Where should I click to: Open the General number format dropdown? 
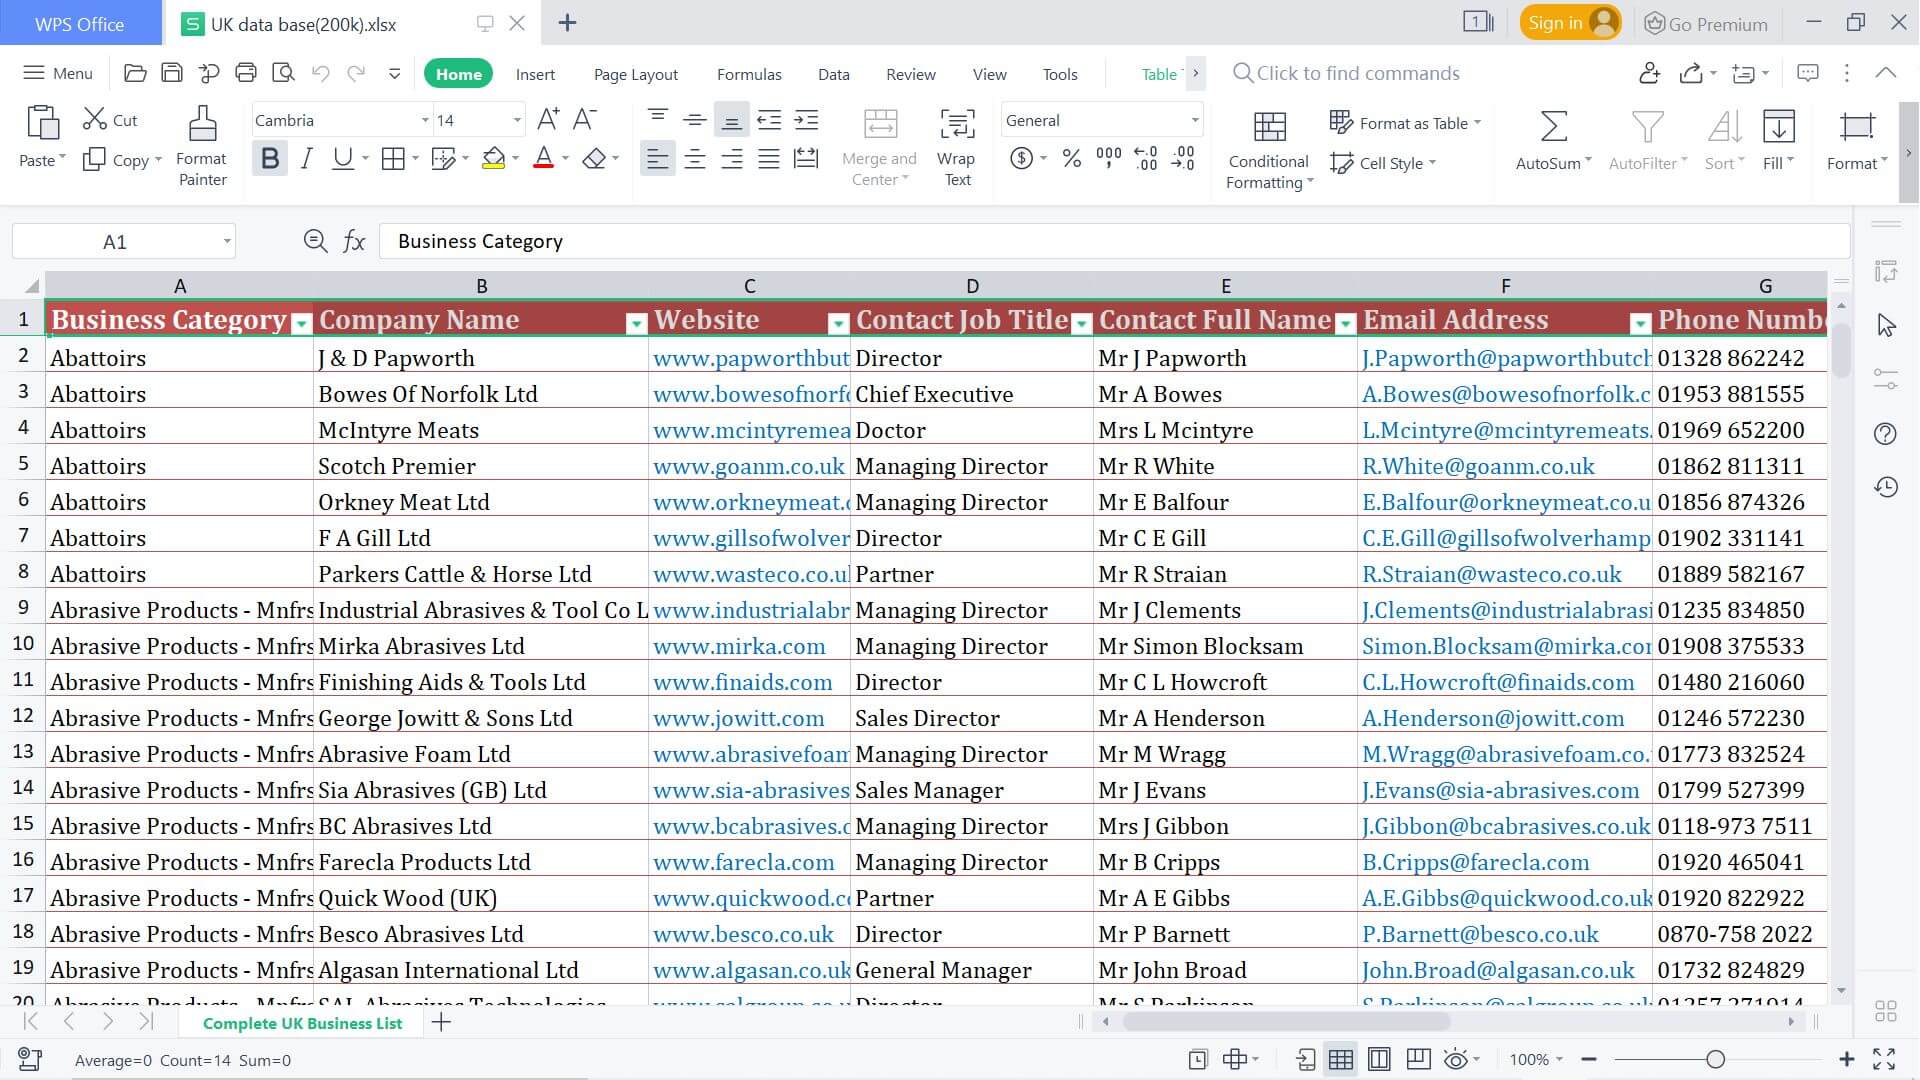point(1193,119)
